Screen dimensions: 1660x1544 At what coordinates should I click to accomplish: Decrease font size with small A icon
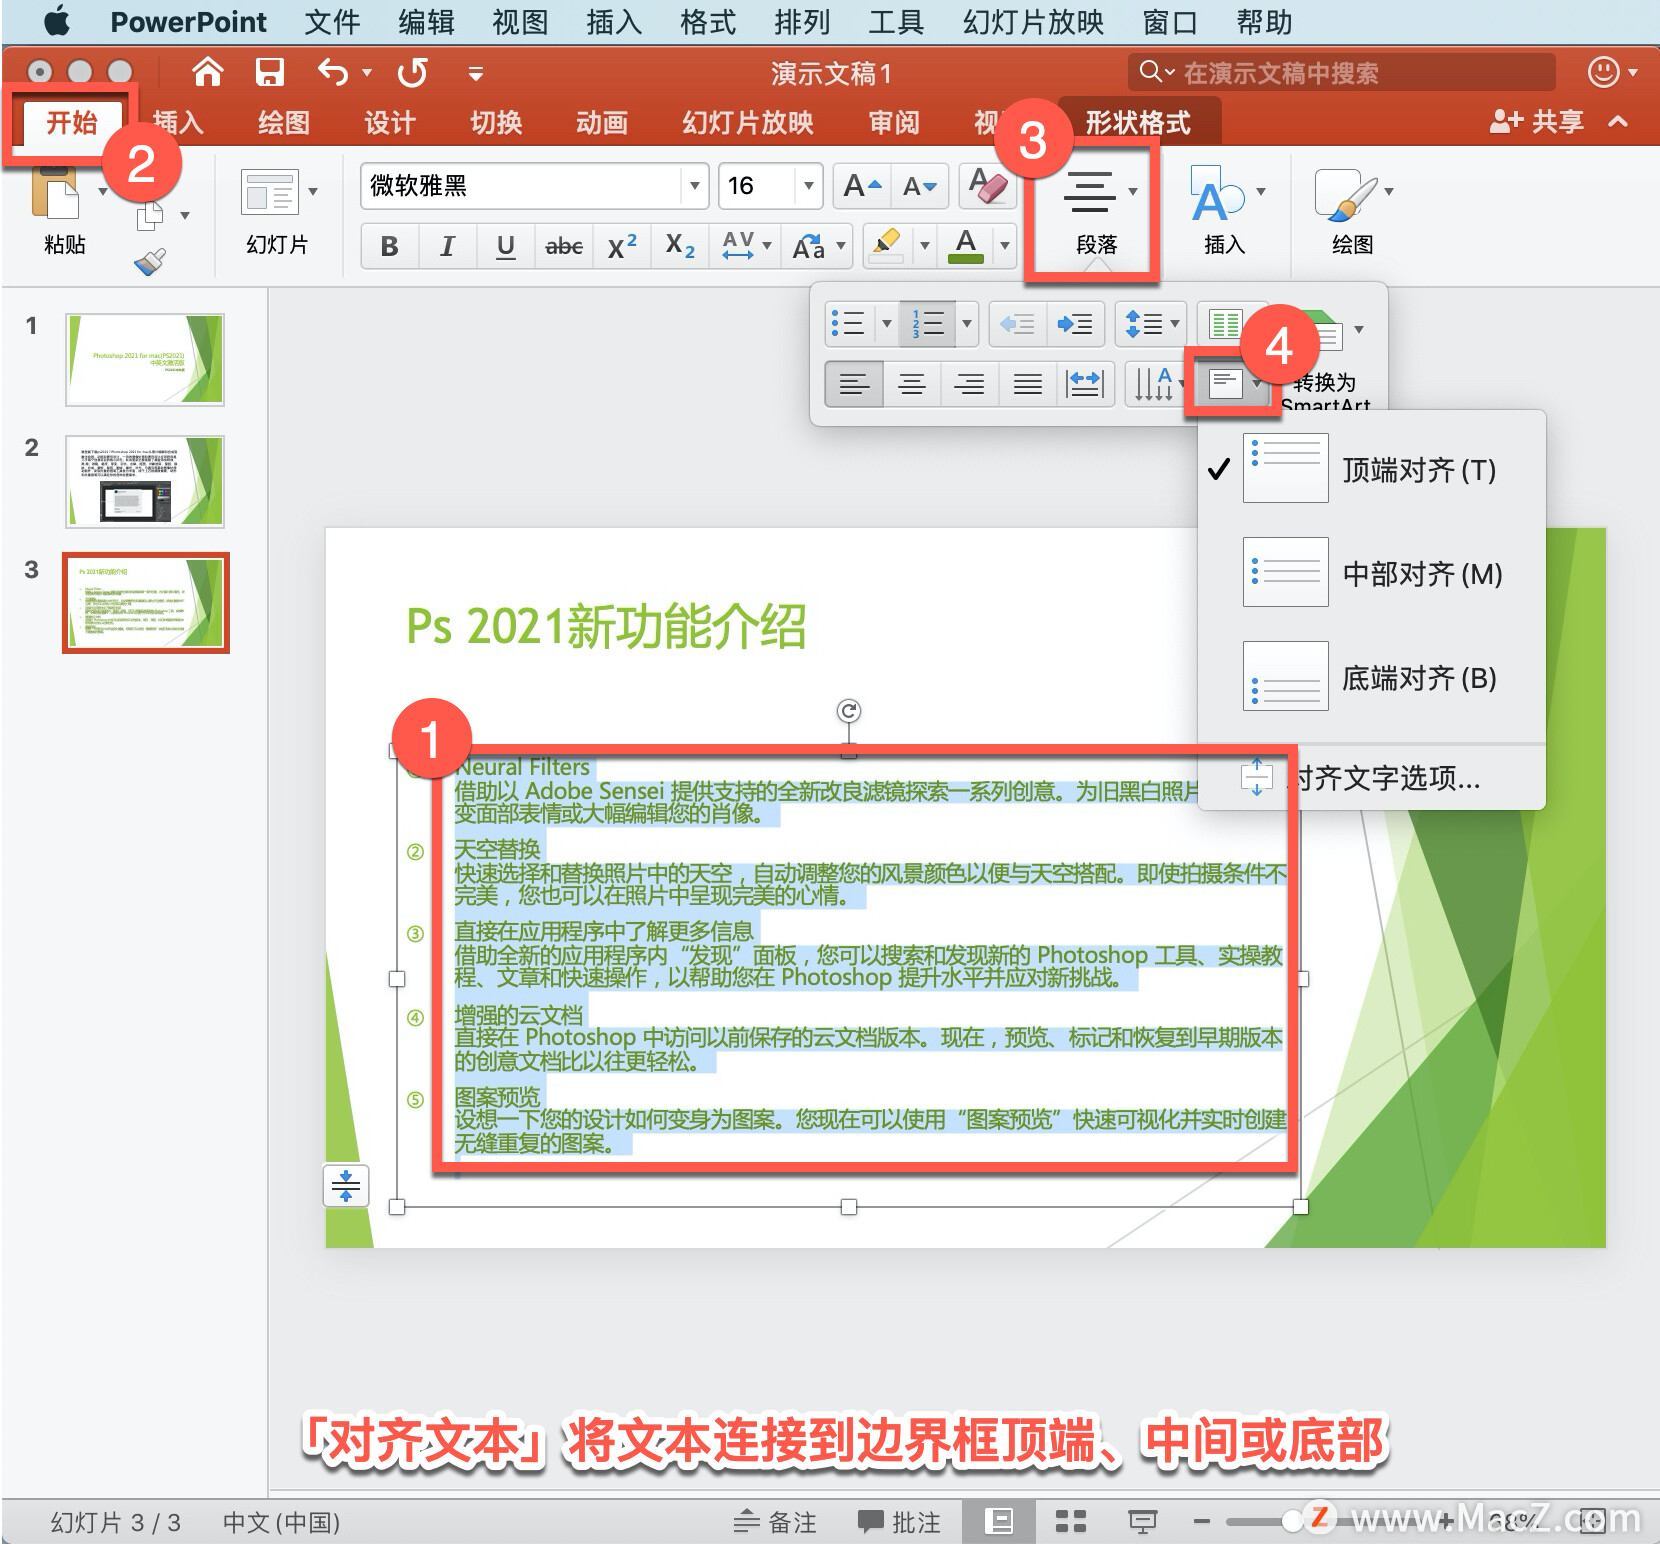pyautogui.click(x=919, y=186)
